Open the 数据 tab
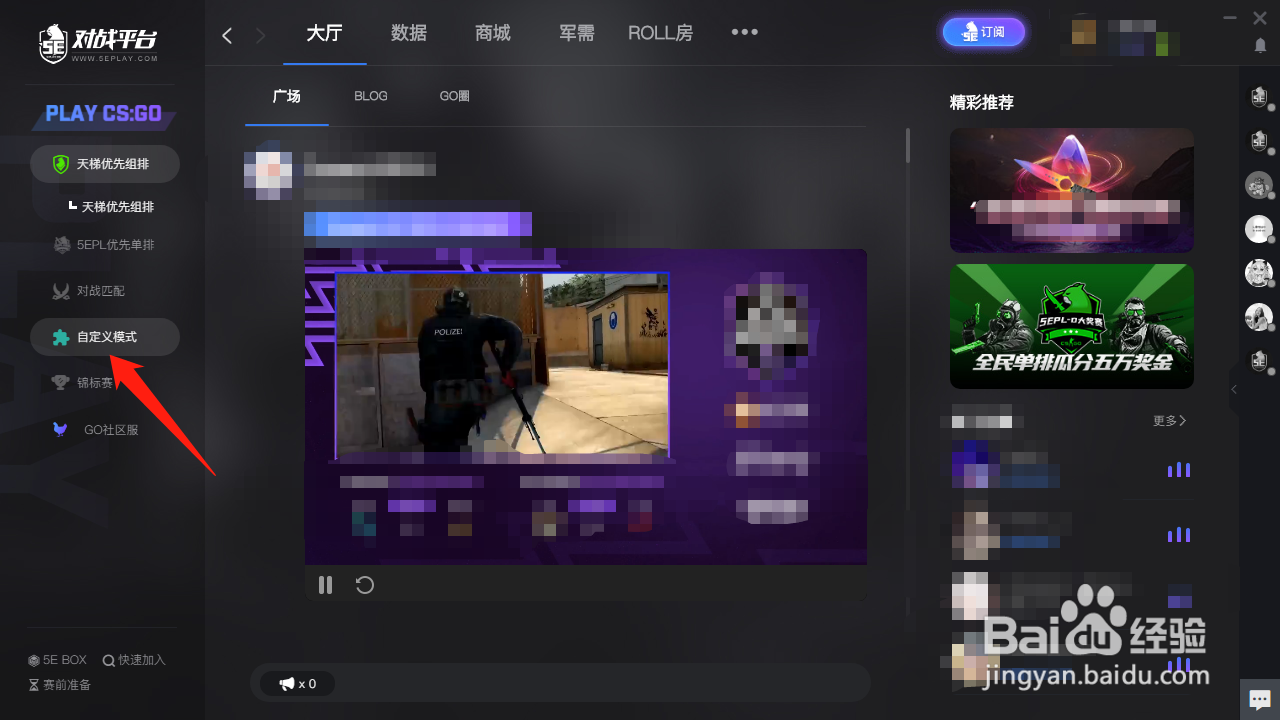 [x=409, y=33]
